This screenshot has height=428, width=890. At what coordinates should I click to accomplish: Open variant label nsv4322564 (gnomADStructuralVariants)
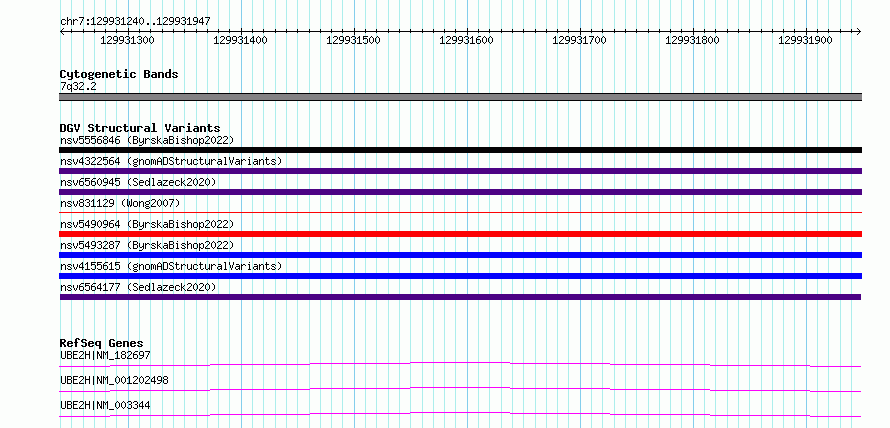coord(171,161)
